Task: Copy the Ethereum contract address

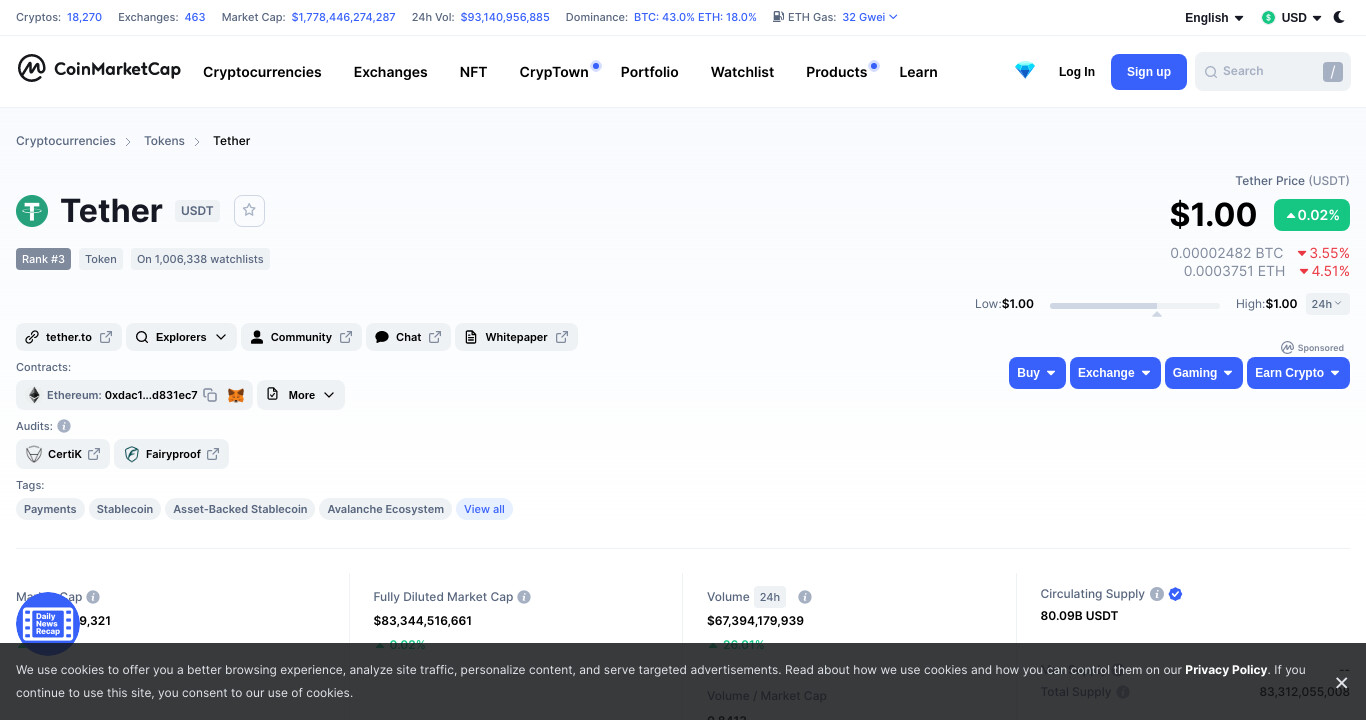Action: point(210,395)
